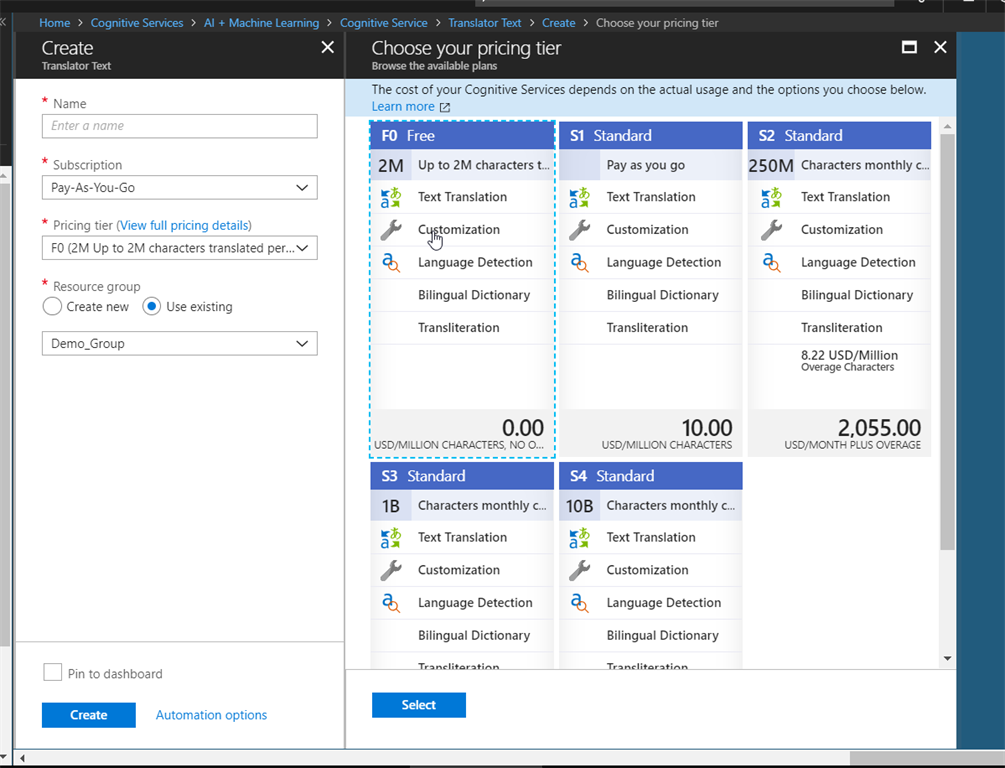Check the Pin to dashboard checkbox
The image size is (1005, 768).
[x=53, y=672]
